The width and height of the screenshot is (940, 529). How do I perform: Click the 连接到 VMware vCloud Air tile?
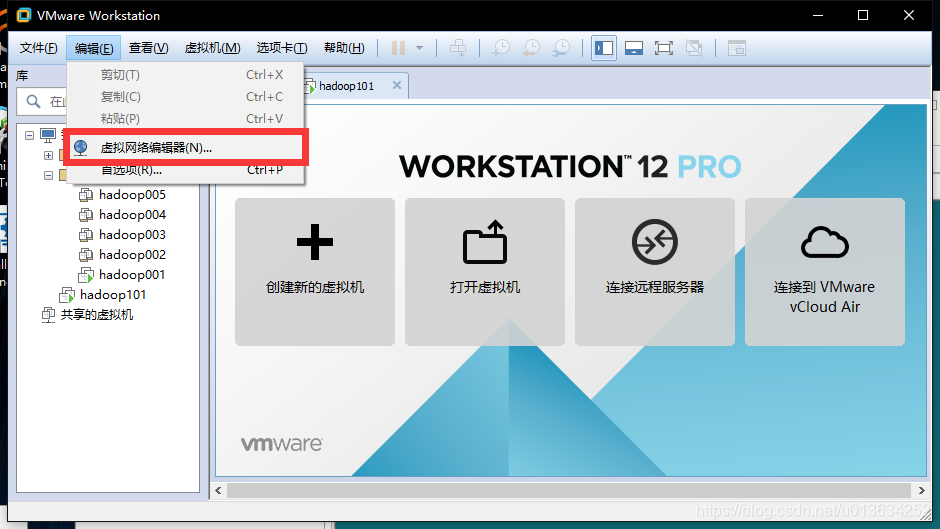(x=824, y=272)
